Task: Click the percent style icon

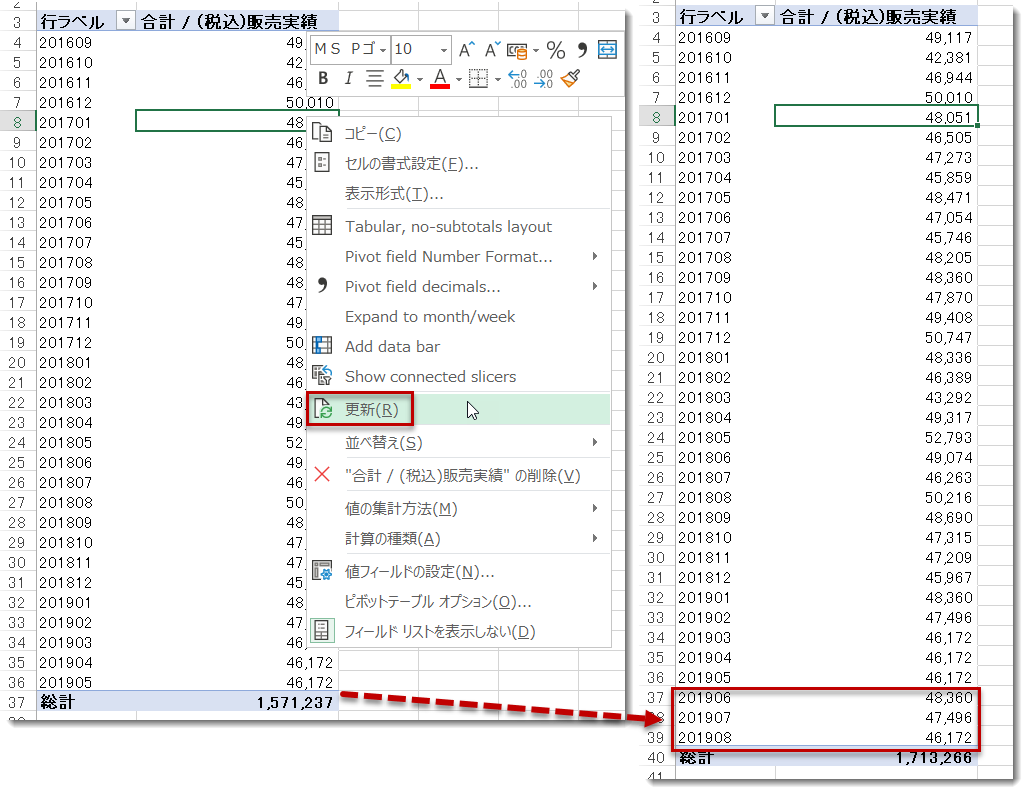Action: coord(556,50)
